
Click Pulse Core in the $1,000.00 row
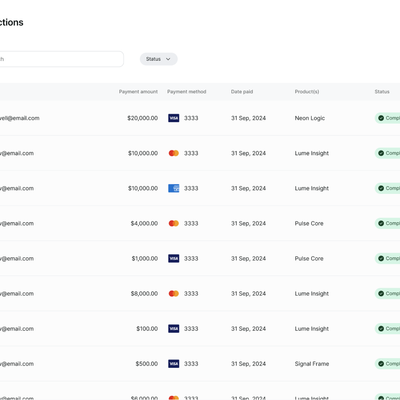click(x=309, y=258)
